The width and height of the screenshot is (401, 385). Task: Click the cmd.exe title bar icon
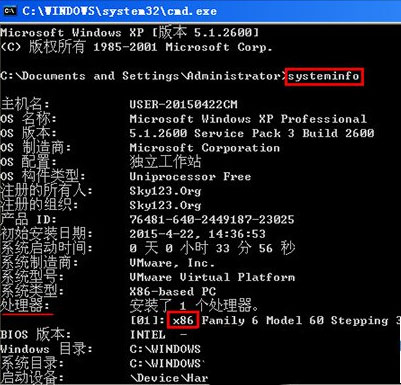[x=10, y=10]
